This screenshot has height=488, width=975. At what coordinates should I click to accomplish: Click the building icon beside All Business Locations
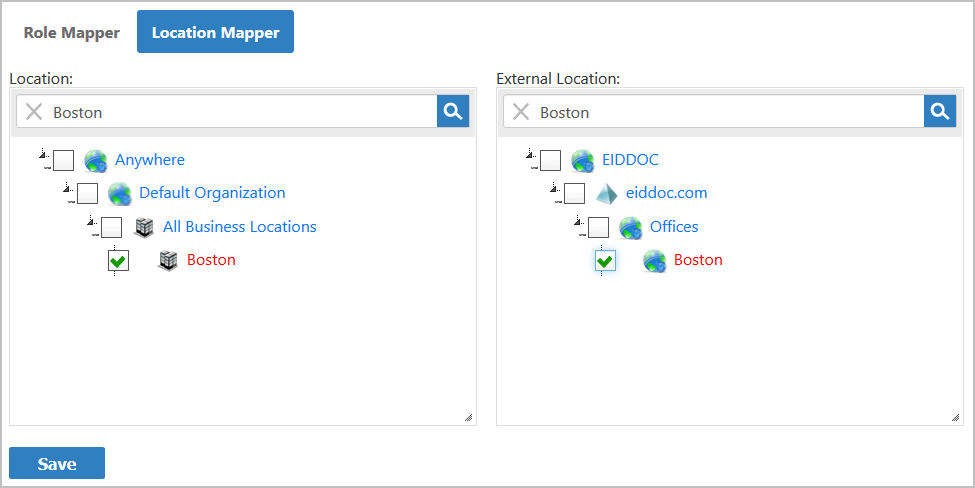pyautogui.click(x=145, y=227)
